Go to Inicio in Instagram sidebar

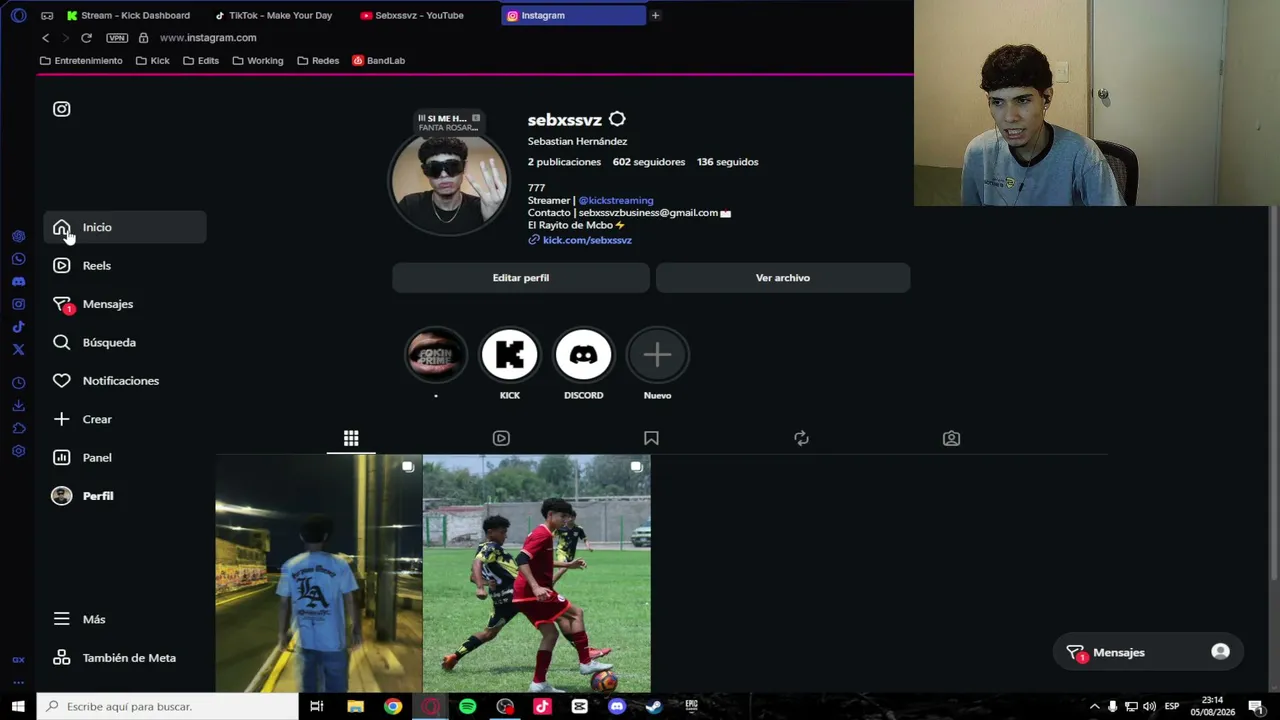tap(125, 227)
